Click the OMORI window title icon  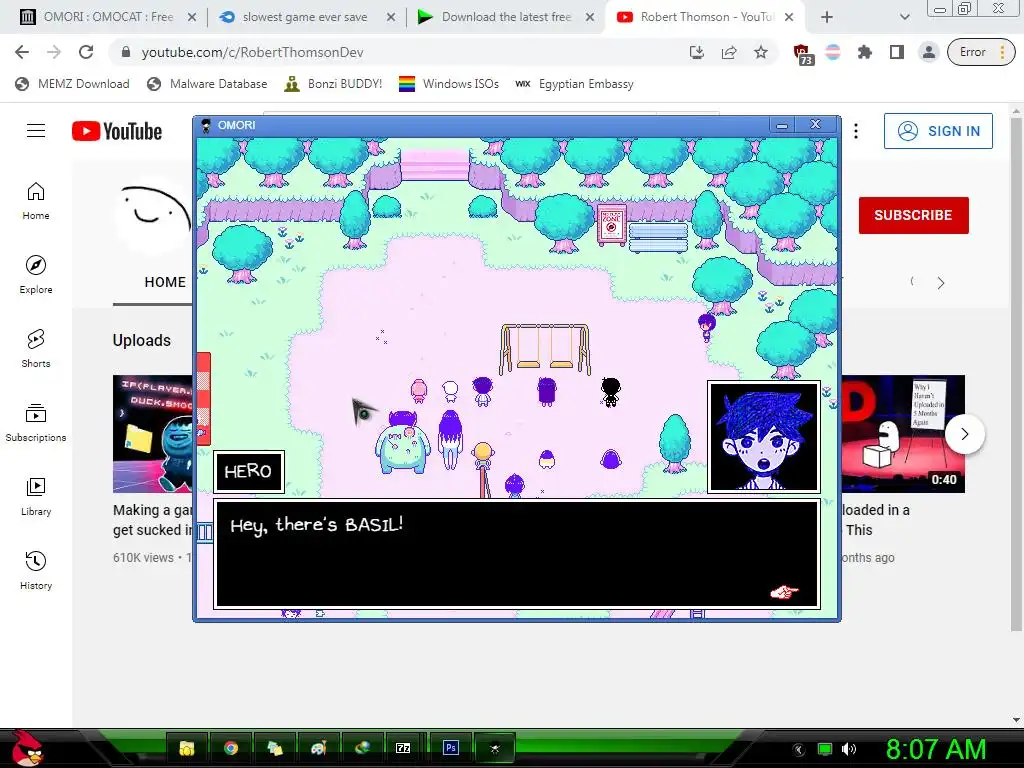coord(206,125)
